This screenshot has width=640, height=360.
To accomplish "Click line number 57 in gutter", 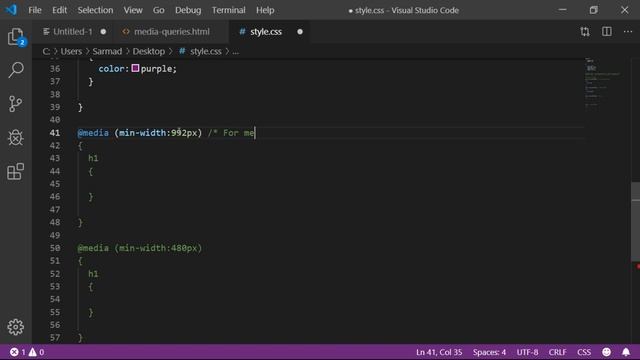I will point(55,338).
